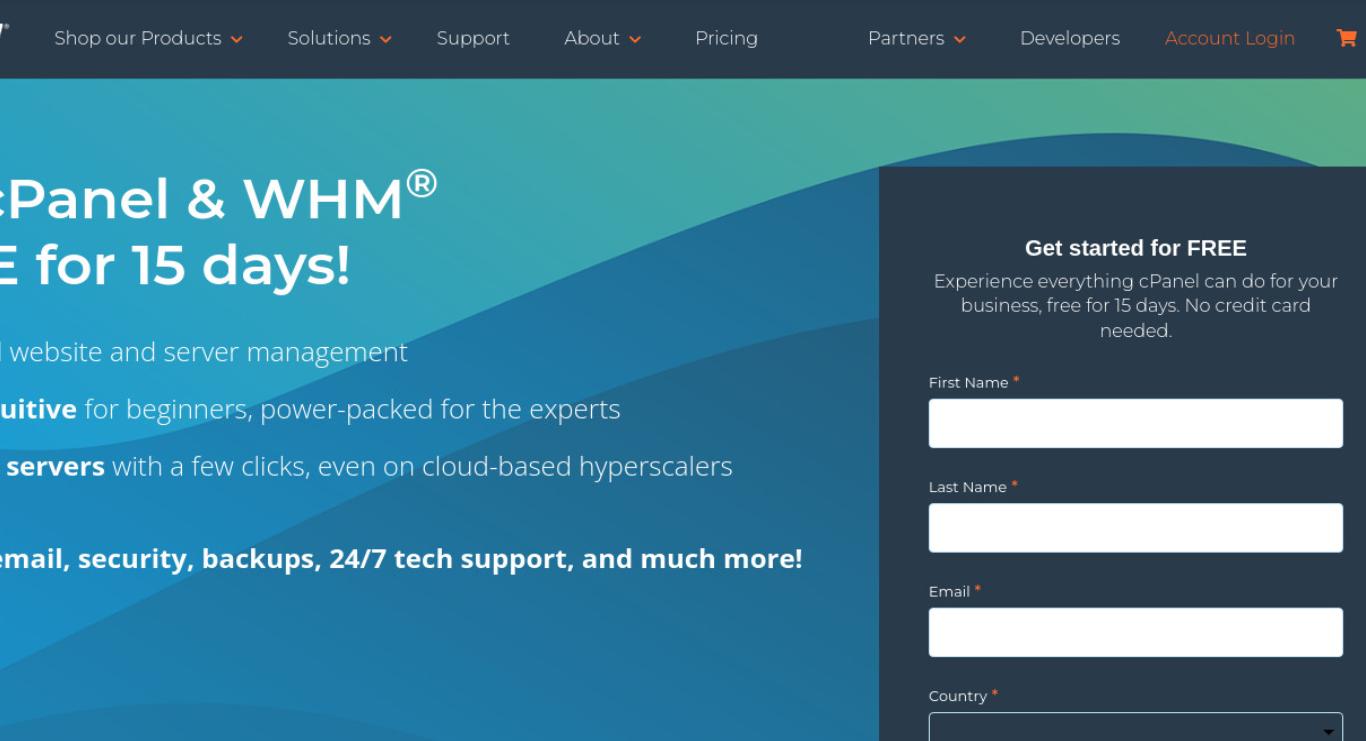Click the Account Login link
This screenshot has width=1366, height=741.
tap(1230, 38)
